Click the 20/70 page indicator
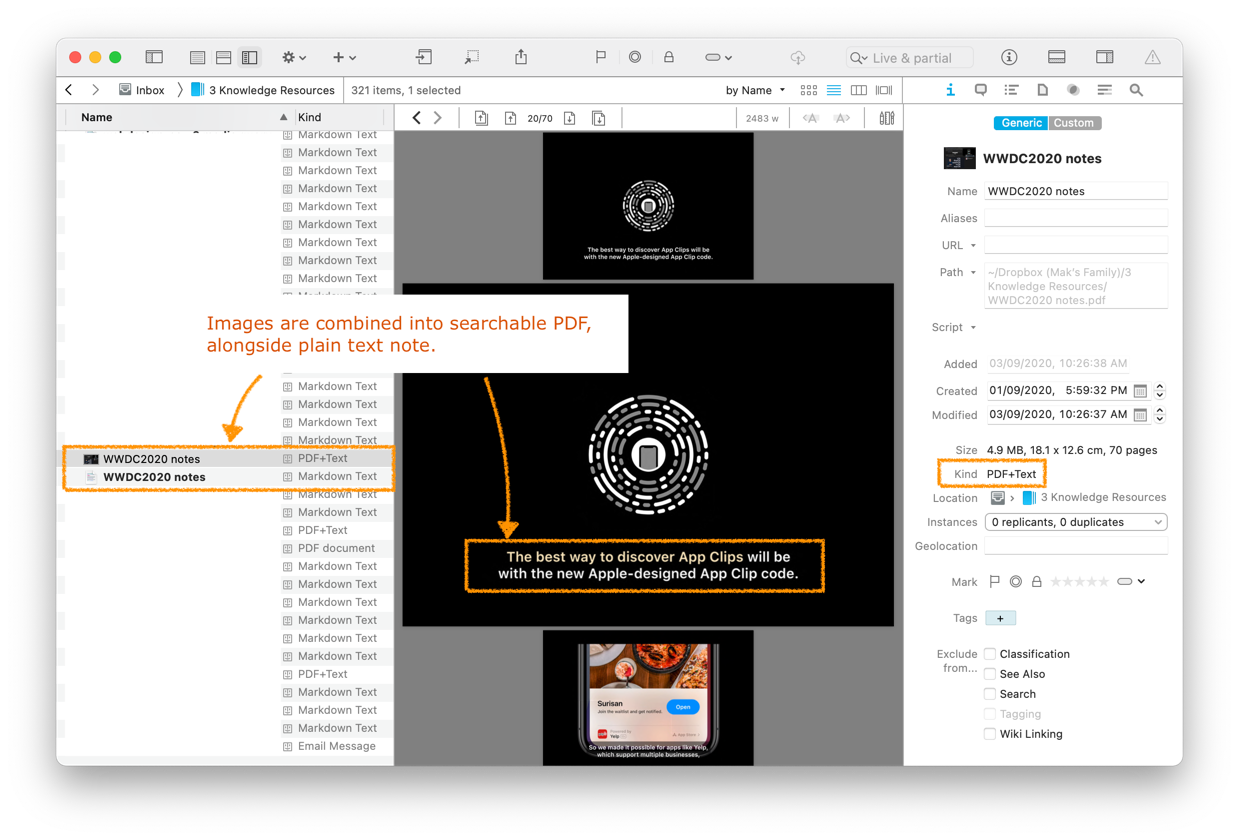 [x=540, y=118]
